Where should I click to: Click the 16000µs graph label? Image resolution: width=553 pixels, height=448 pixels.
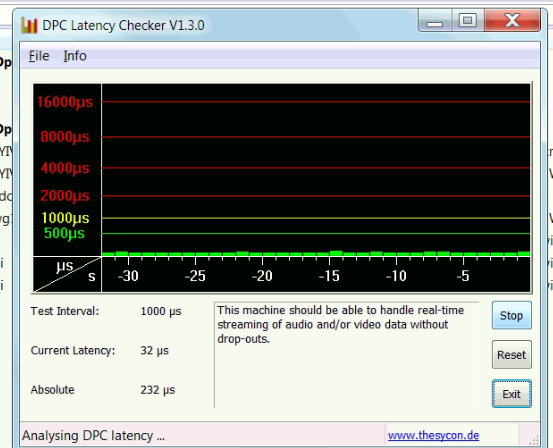[x=65, y=102]
